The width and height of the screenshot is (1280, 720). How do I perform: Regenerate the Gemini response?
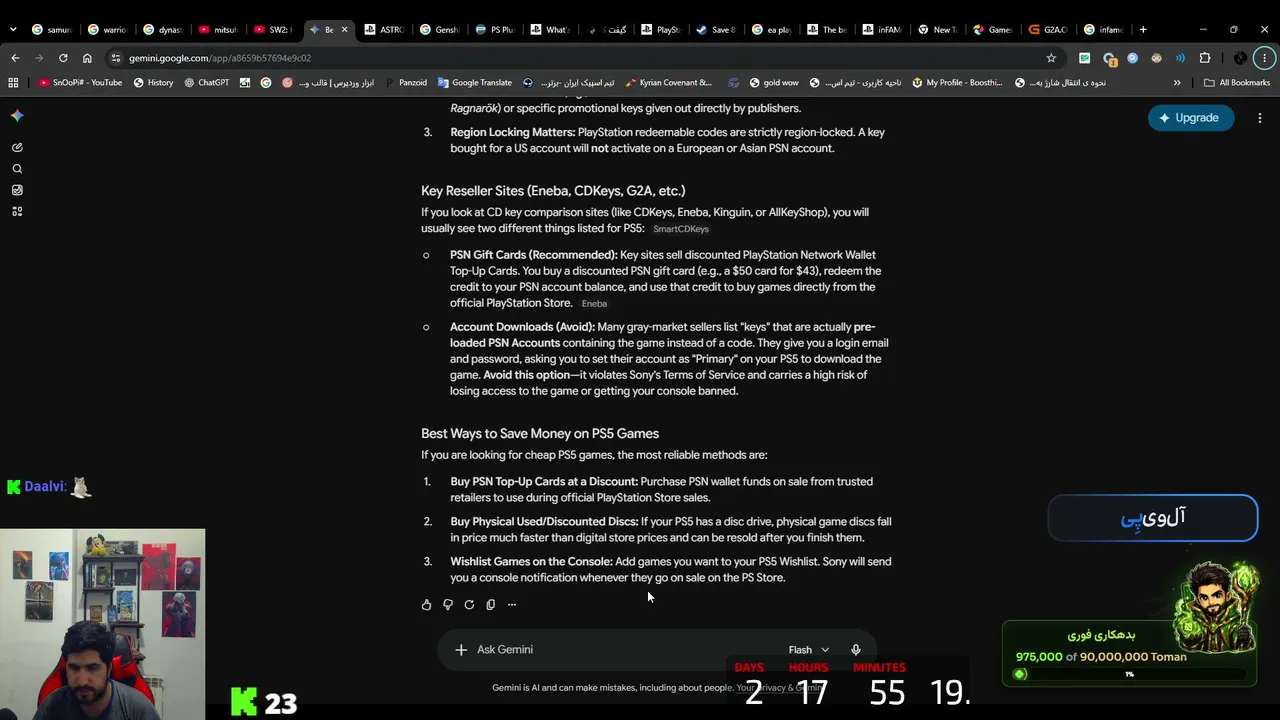pos(469,605)
